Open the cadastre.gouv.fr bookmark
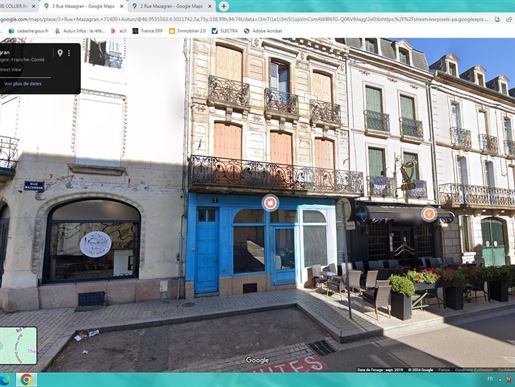515x387 pixels. [x=28, y=31]
